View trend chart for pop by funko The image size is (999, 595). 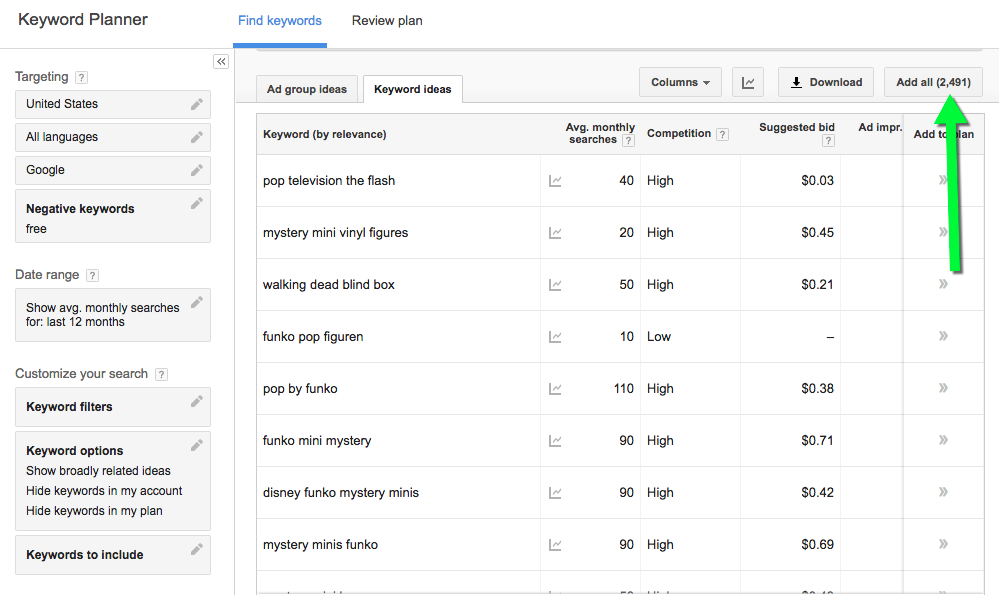555,389
